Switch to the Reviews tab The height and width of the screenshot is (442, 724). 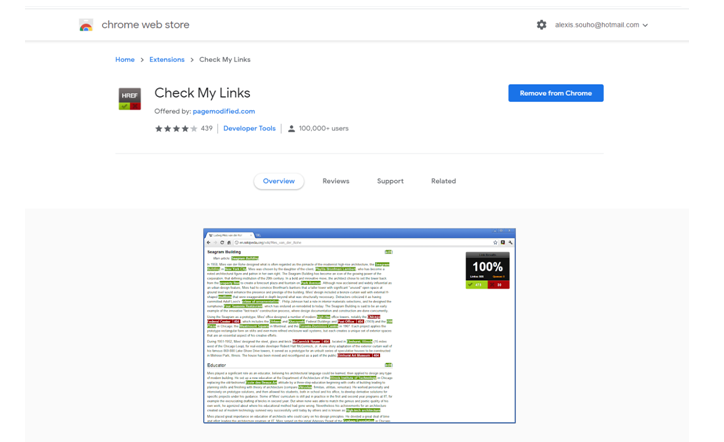pos(336,181)
